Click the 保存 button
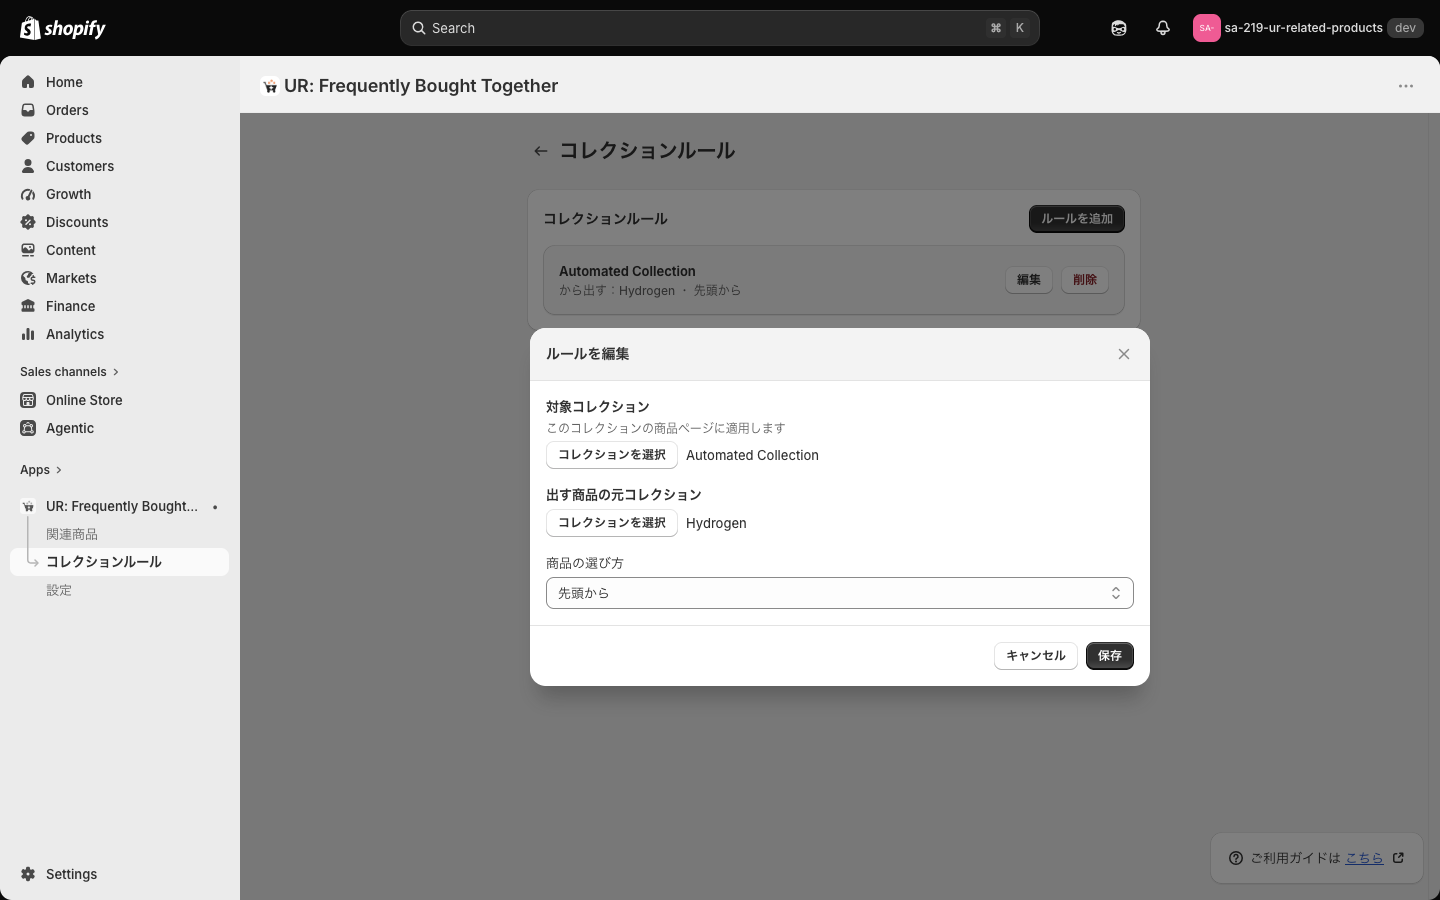The height and width of the screenshot is (900, 1440). pyautogui.click(x=1110, y=656)
